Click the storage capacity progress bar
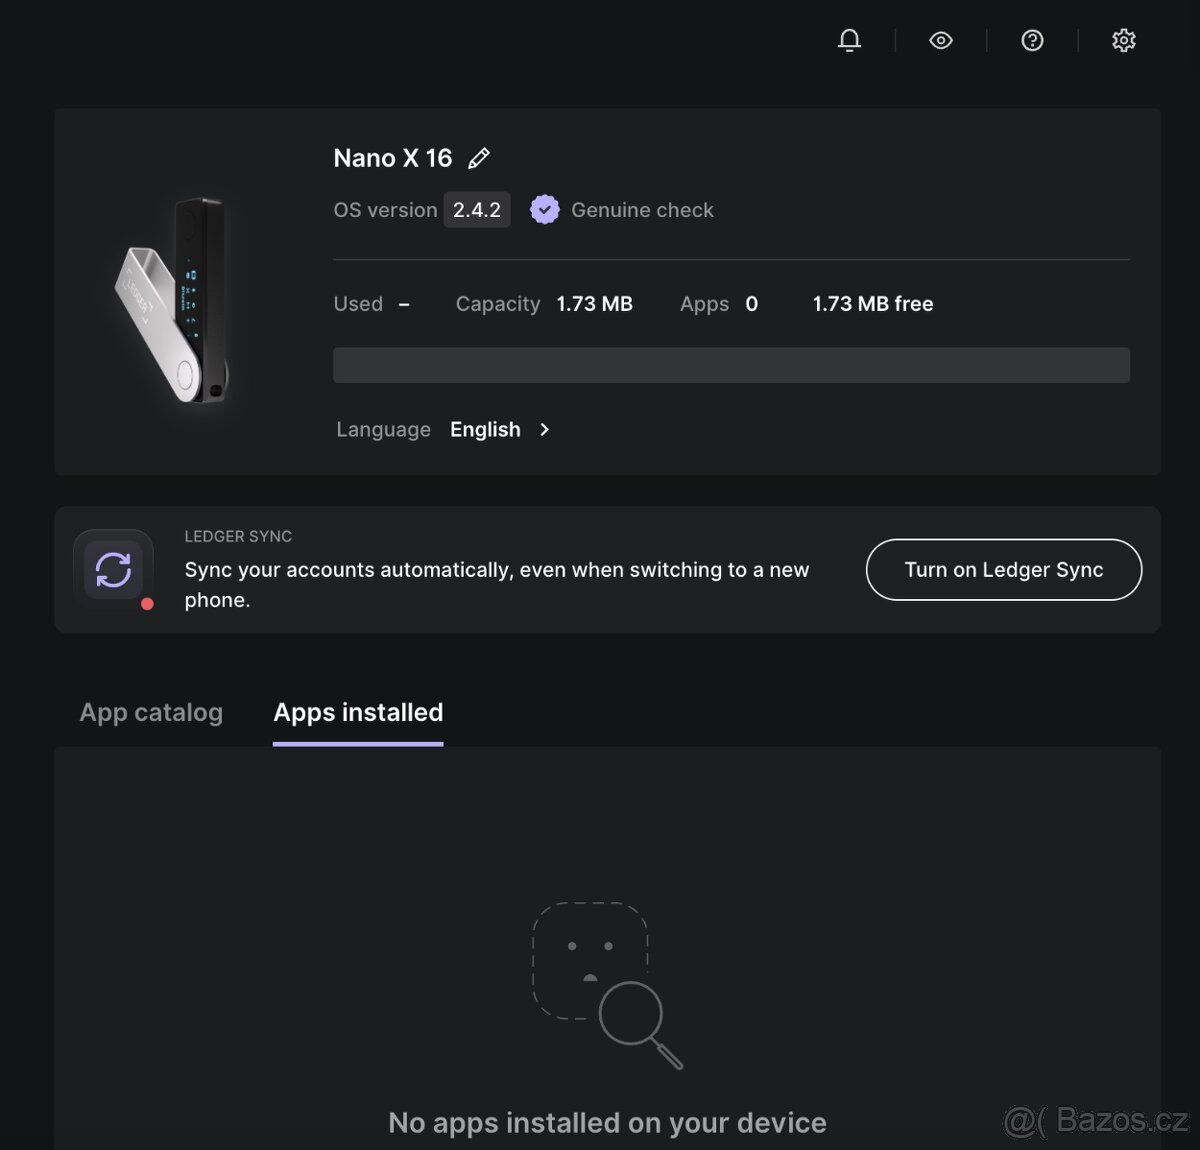 tap(731, 365)
